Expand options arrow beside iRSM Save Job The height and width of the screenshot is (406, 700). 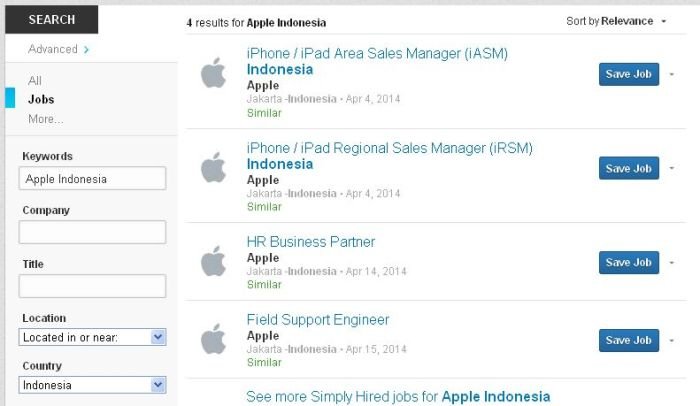(x=671, y=168)
